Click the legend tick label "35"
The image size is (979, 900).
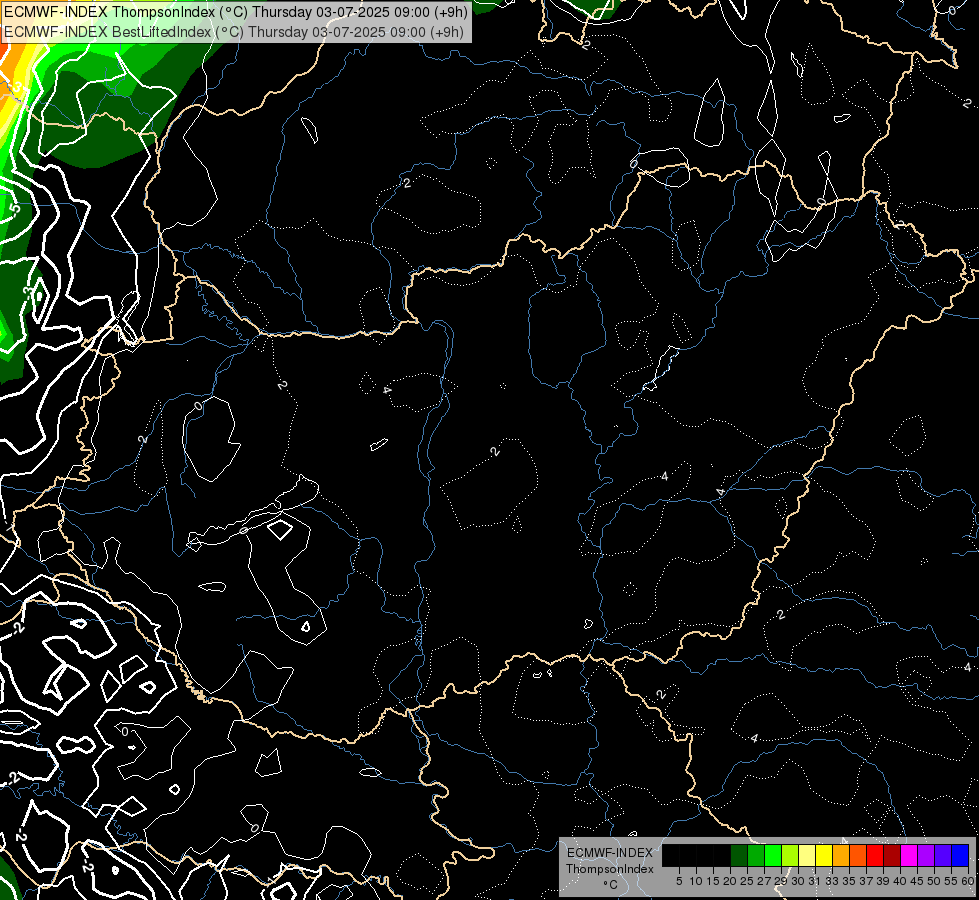click(849, 881)
